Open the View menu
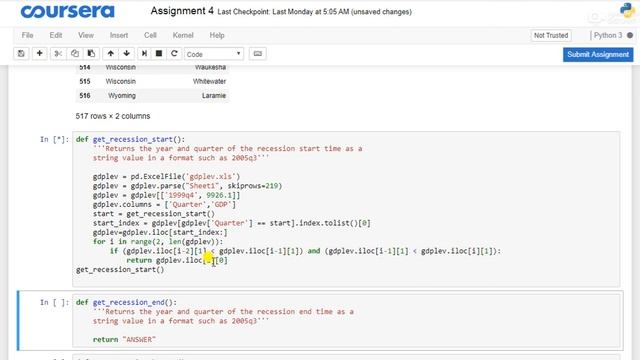This screenshot has width=640, height=360. click(x=86, y=36)
